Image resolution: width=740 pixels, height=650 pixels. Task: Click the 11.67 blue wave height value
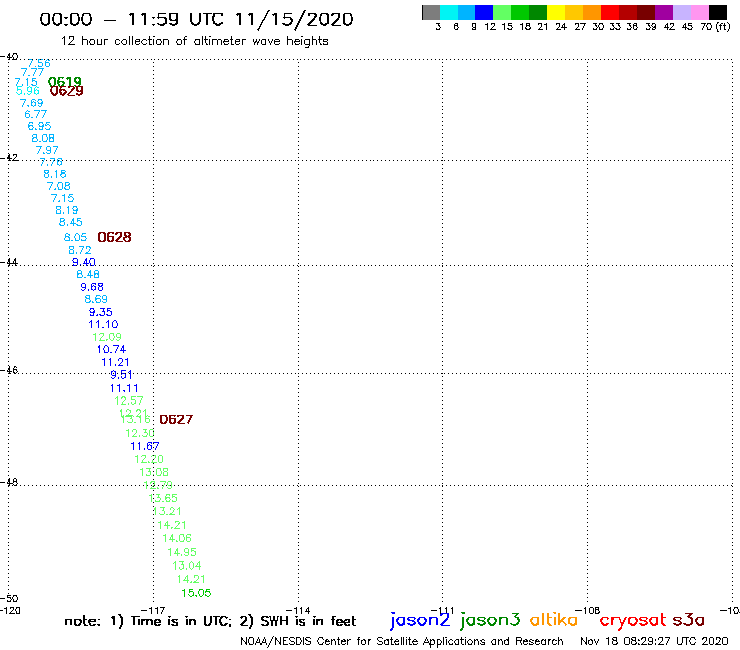pyautogui.click(x=145, y=446)
